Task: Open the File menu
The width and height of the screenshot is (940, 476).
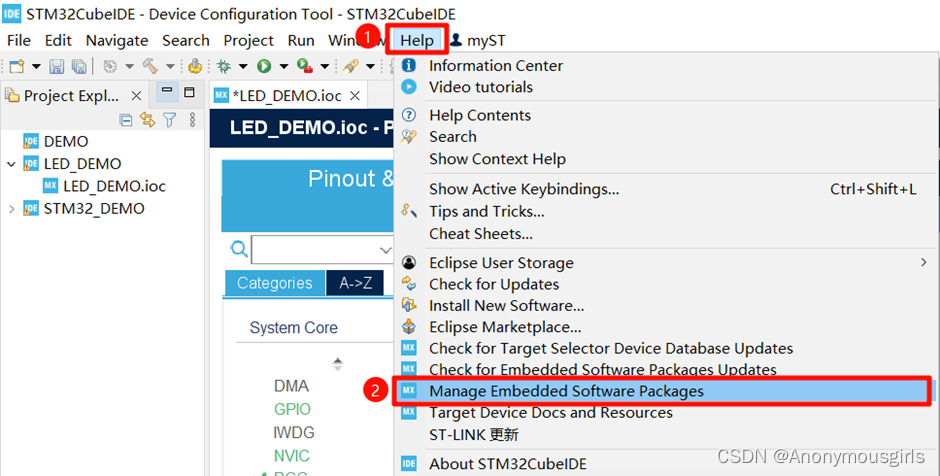Action: coord(19,40)
